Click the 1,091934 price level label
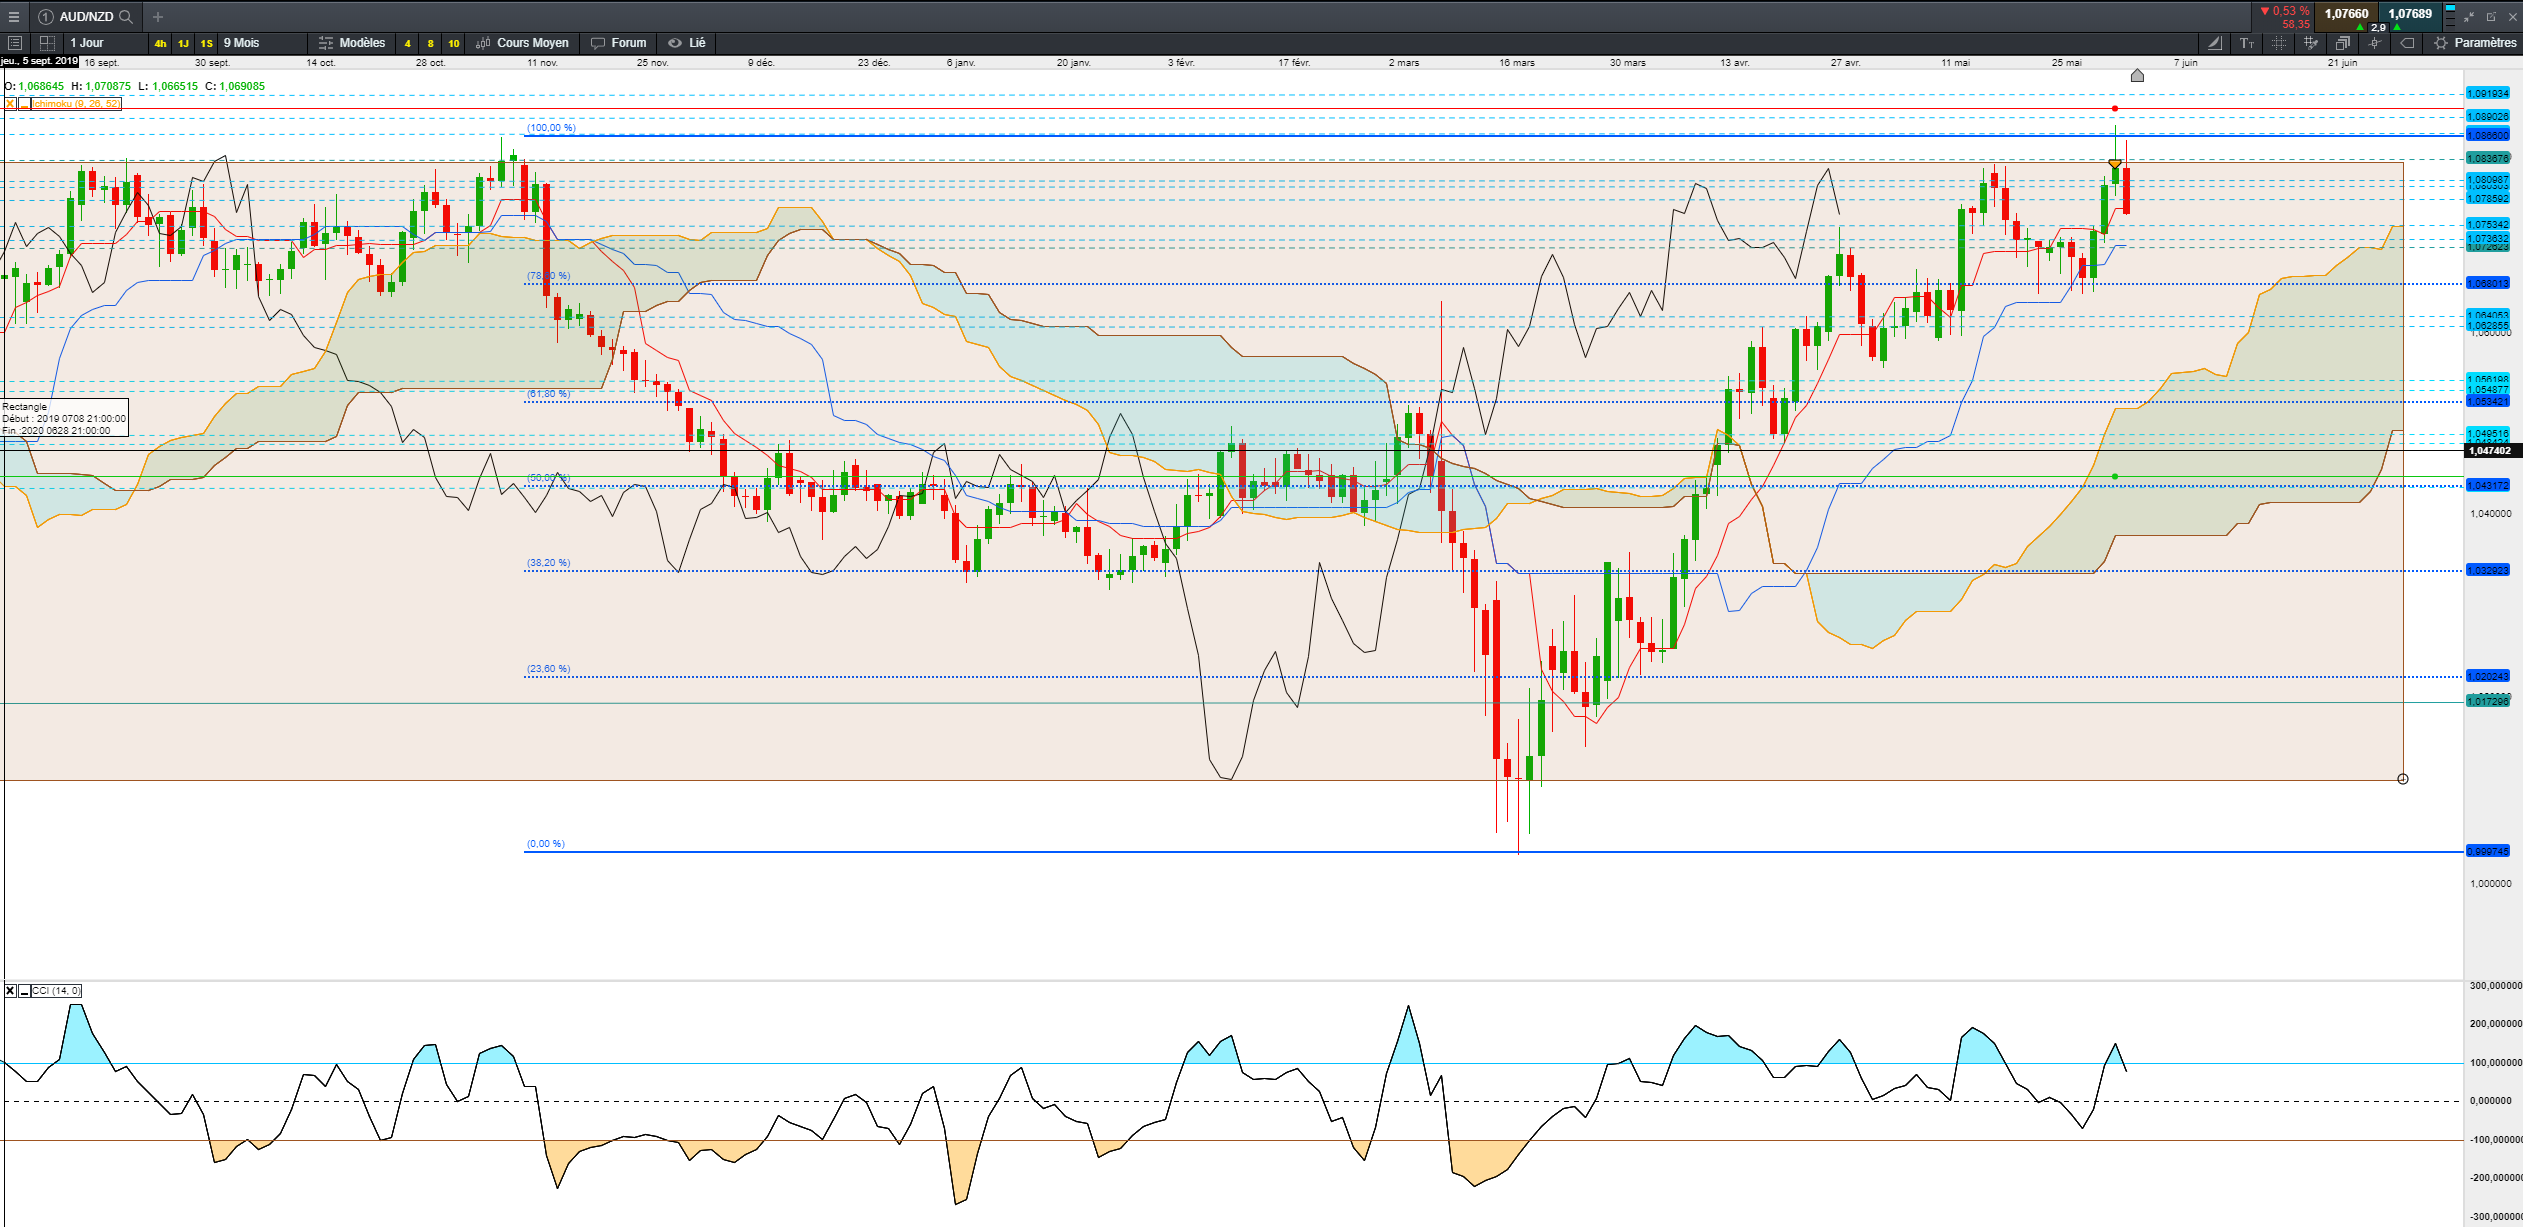Viewport: 2523px width, 1227px height. [2488, 94]
